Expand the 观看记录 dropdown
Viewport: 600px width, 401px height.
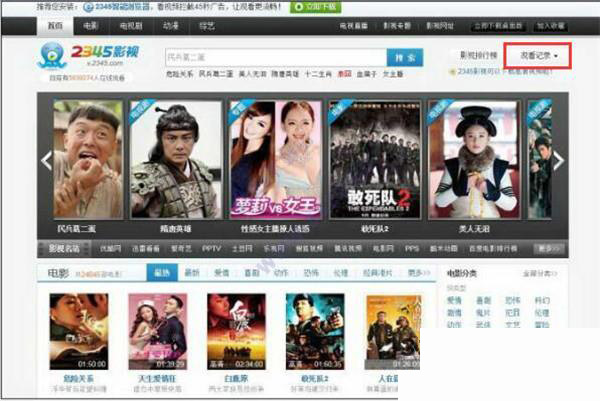tap(538, 56)
